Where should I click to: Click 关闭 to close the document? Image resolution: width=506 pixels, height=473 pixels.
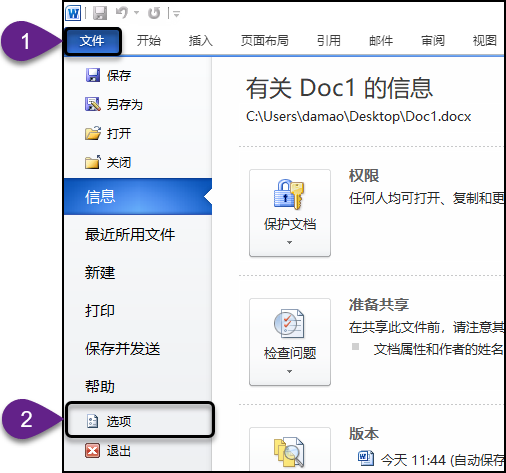coord(108,163)
